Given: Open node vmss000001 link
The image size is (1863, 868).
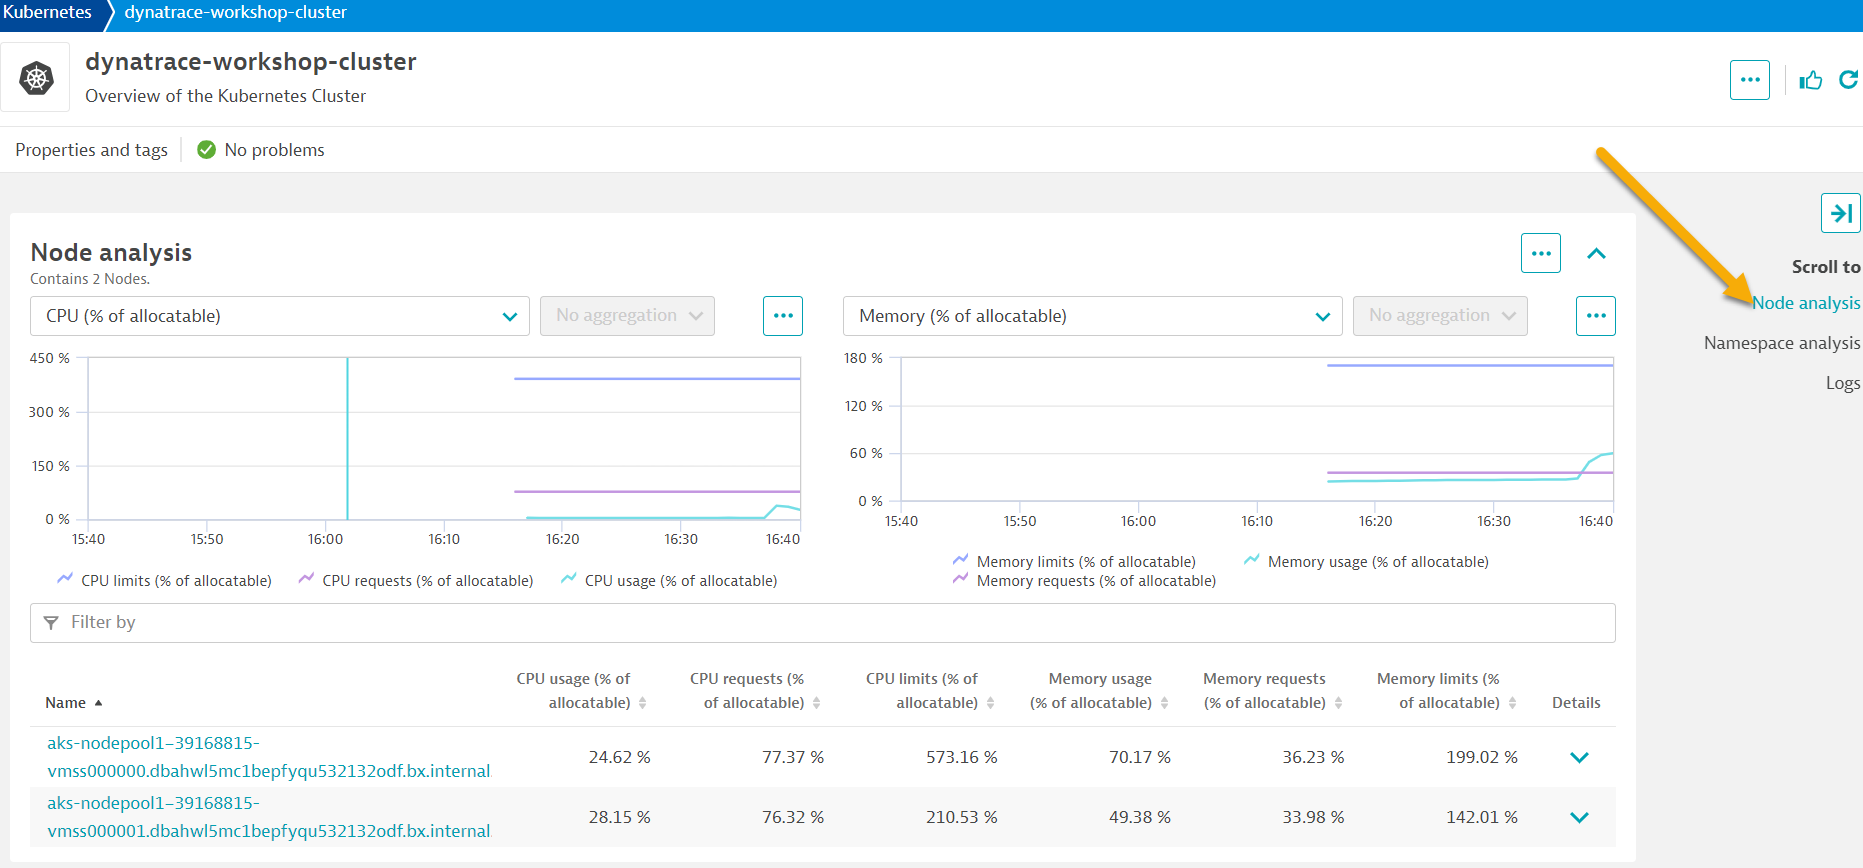Looking at the screenshot, I should [268, 817].
